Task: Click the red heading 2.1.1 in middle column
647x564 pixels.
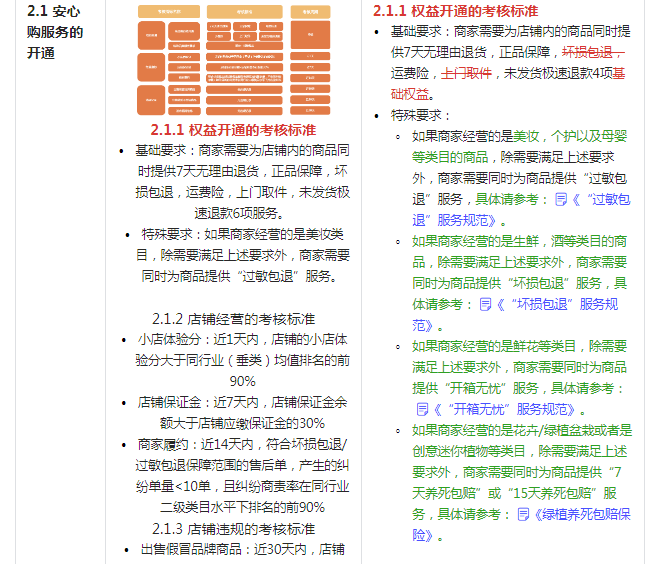Action: coord(233,130)
